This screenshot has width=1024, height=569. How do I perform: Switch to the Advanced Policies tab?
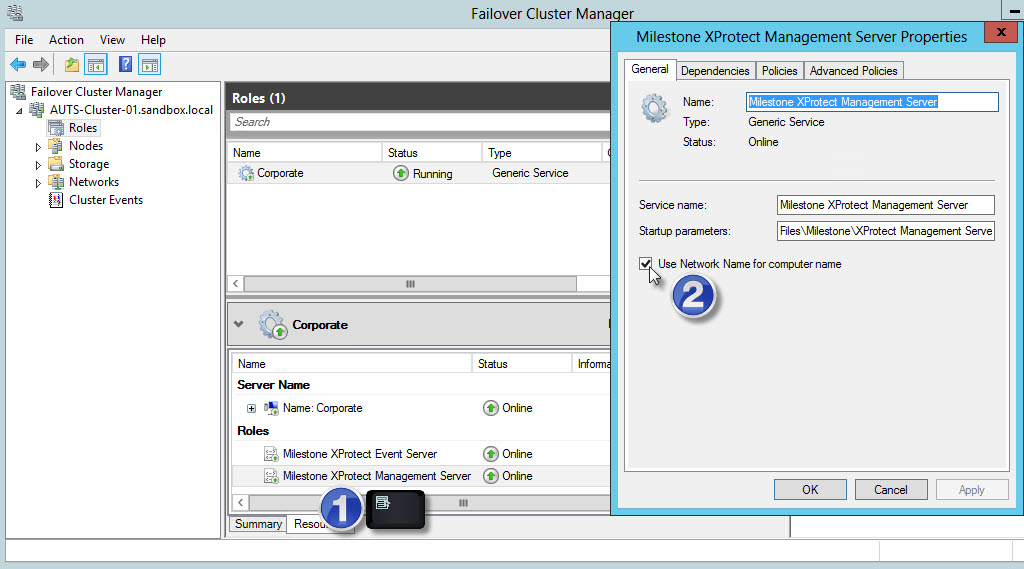pos(854,71)
